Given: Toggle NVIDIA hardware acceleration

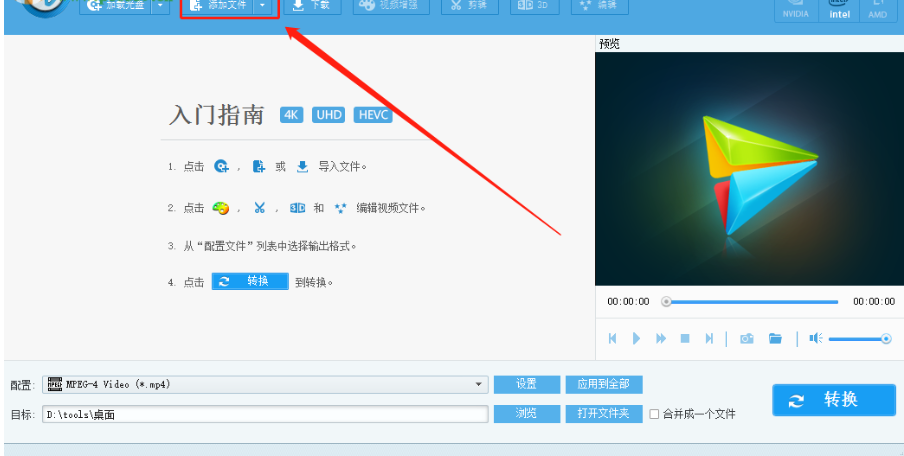Looking at the screenshot, I should pos(796,10).
